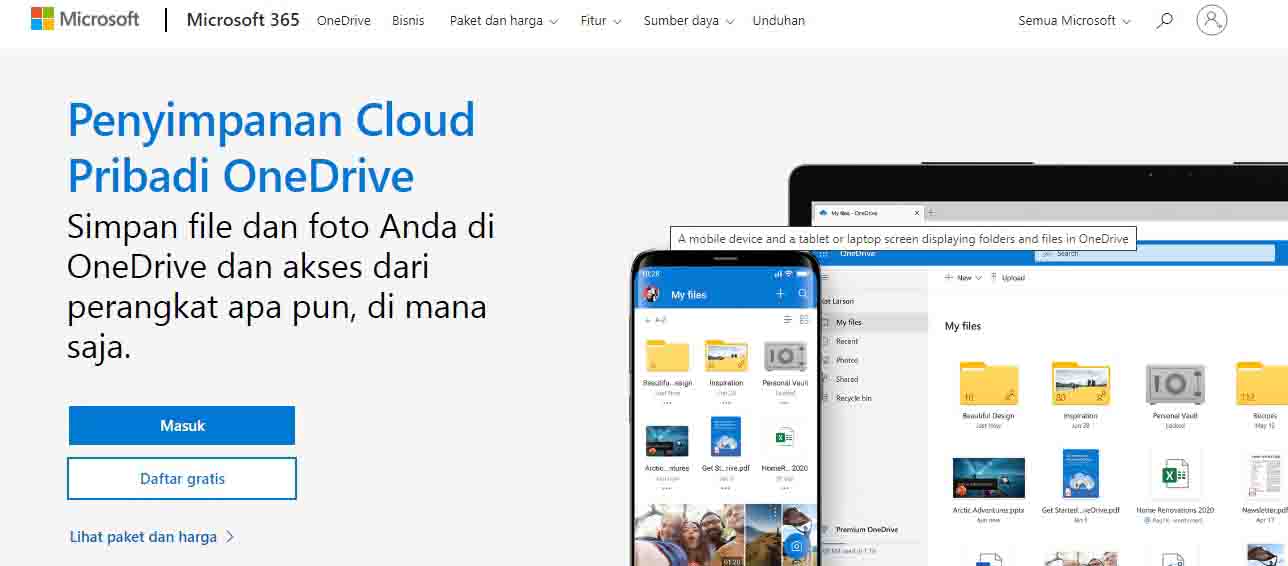
Task: Click Get Started with OneDrive PDF on laptop
Action: pos(1081,474)
